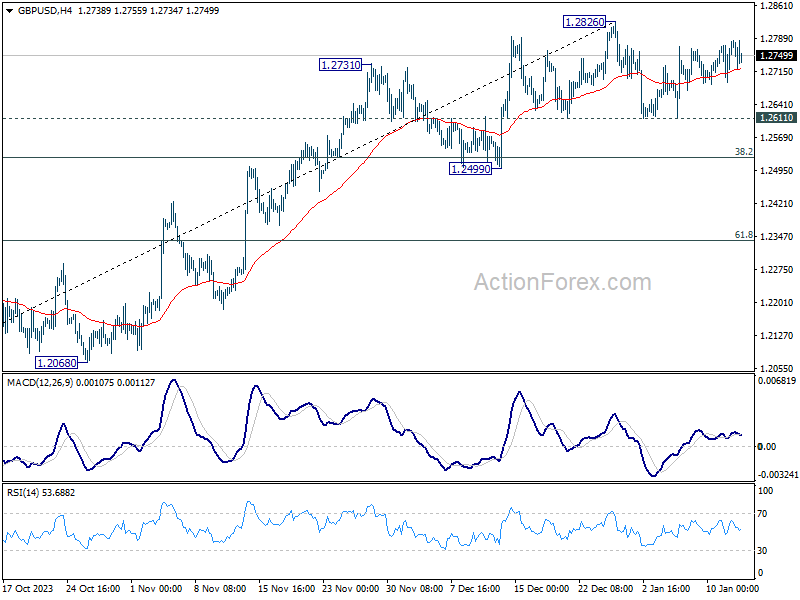Click the 1.24950 price axis value
The height and width of the screenshot is (600, 800).
777,170
